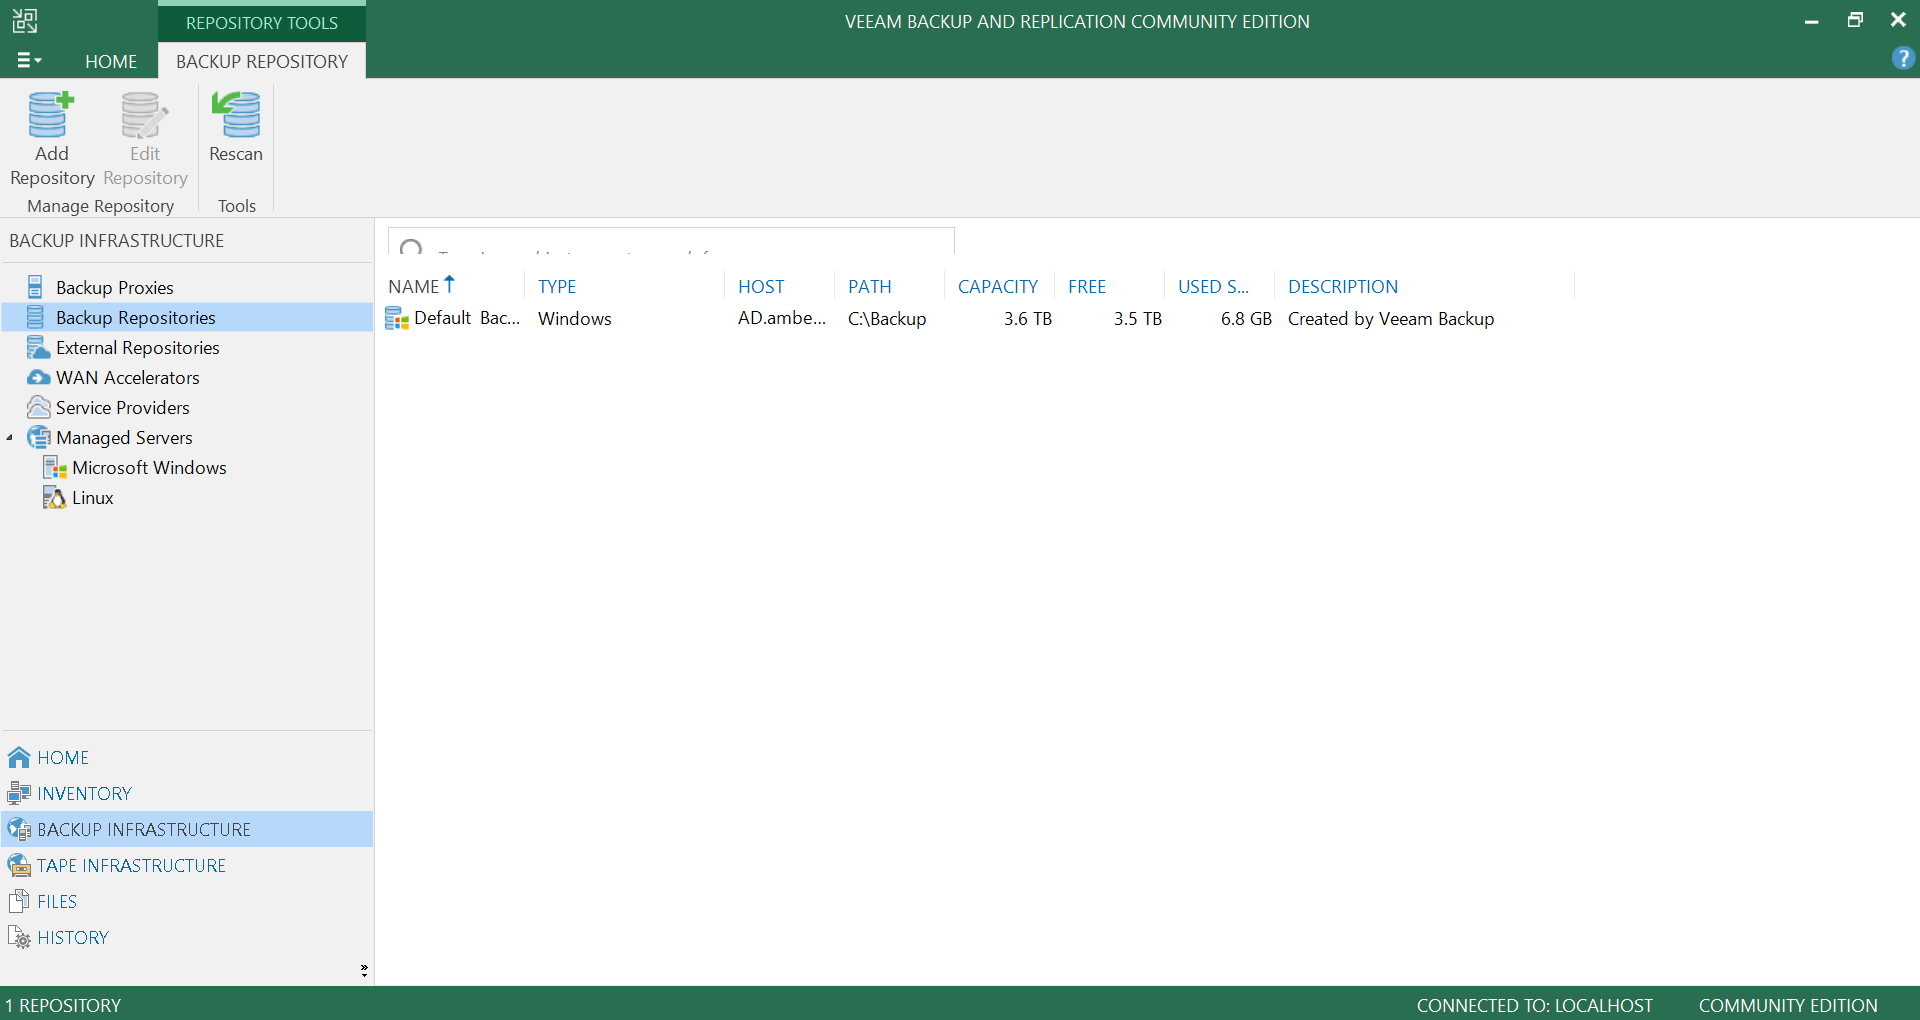Viewport: 1920px width, 1020px height.
Task: Open the HISTORY navigation view
Action: pyautogui.click(x=187, y=937)
